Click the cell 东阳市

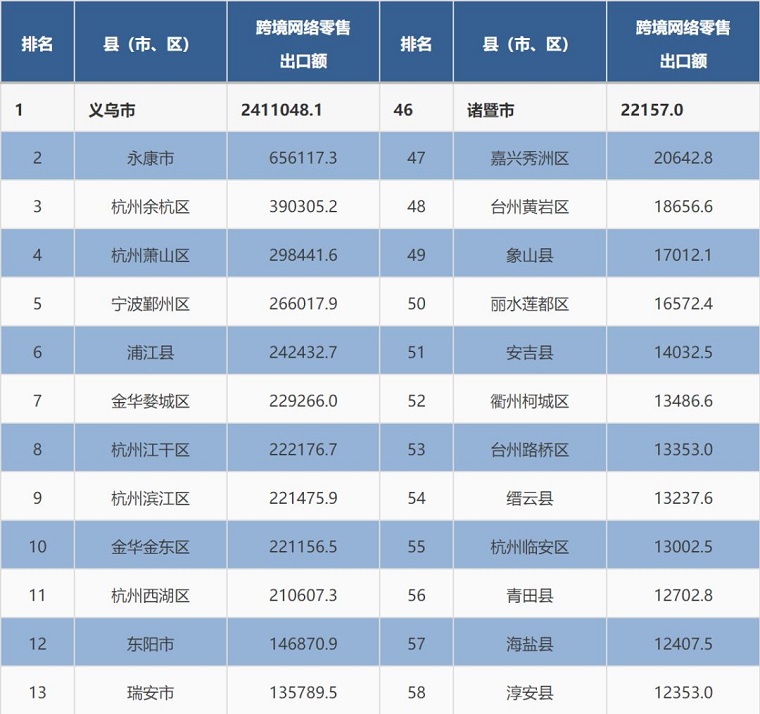tap(150, 644)
